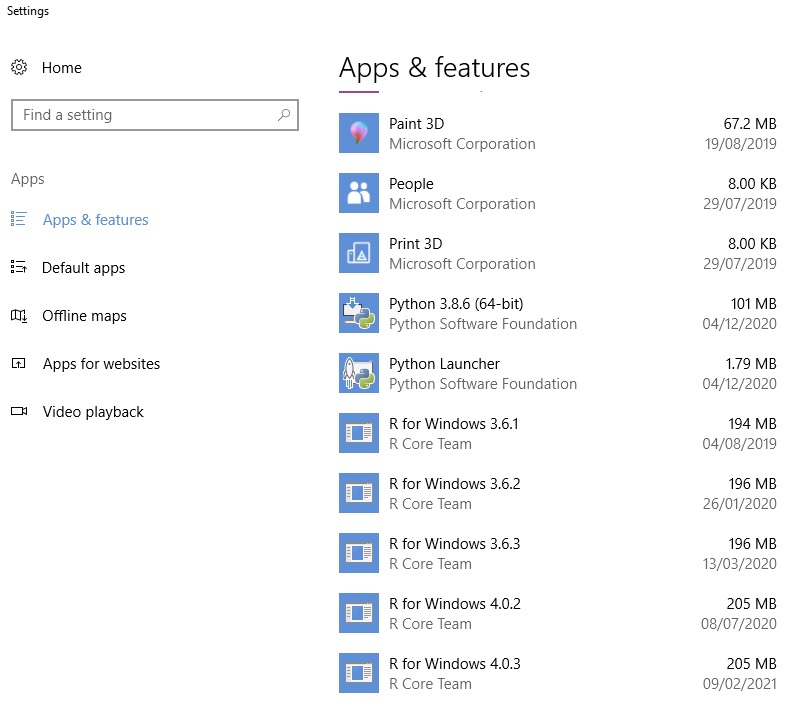This screenshot has height=703, width=800.
Task: Click the search magnifier icon
Action: point(284,115)
